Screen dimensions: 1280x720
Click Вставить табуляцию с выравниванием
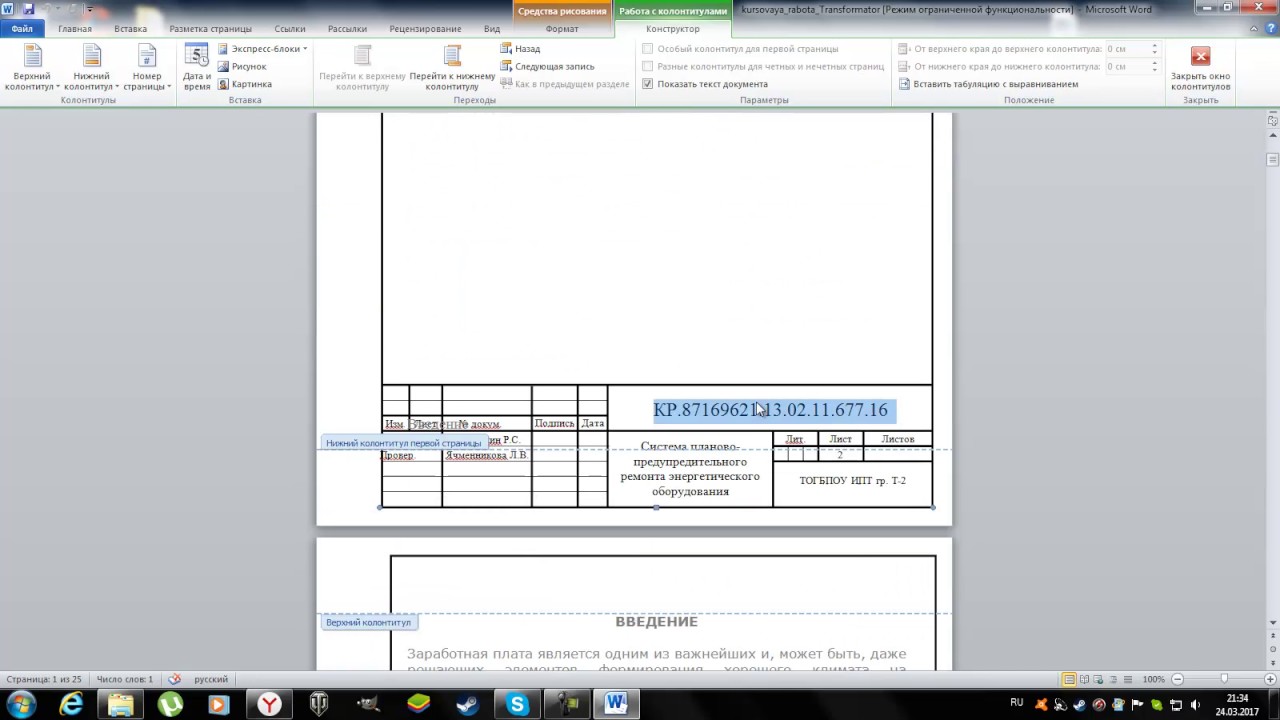[x=988, y=85]
